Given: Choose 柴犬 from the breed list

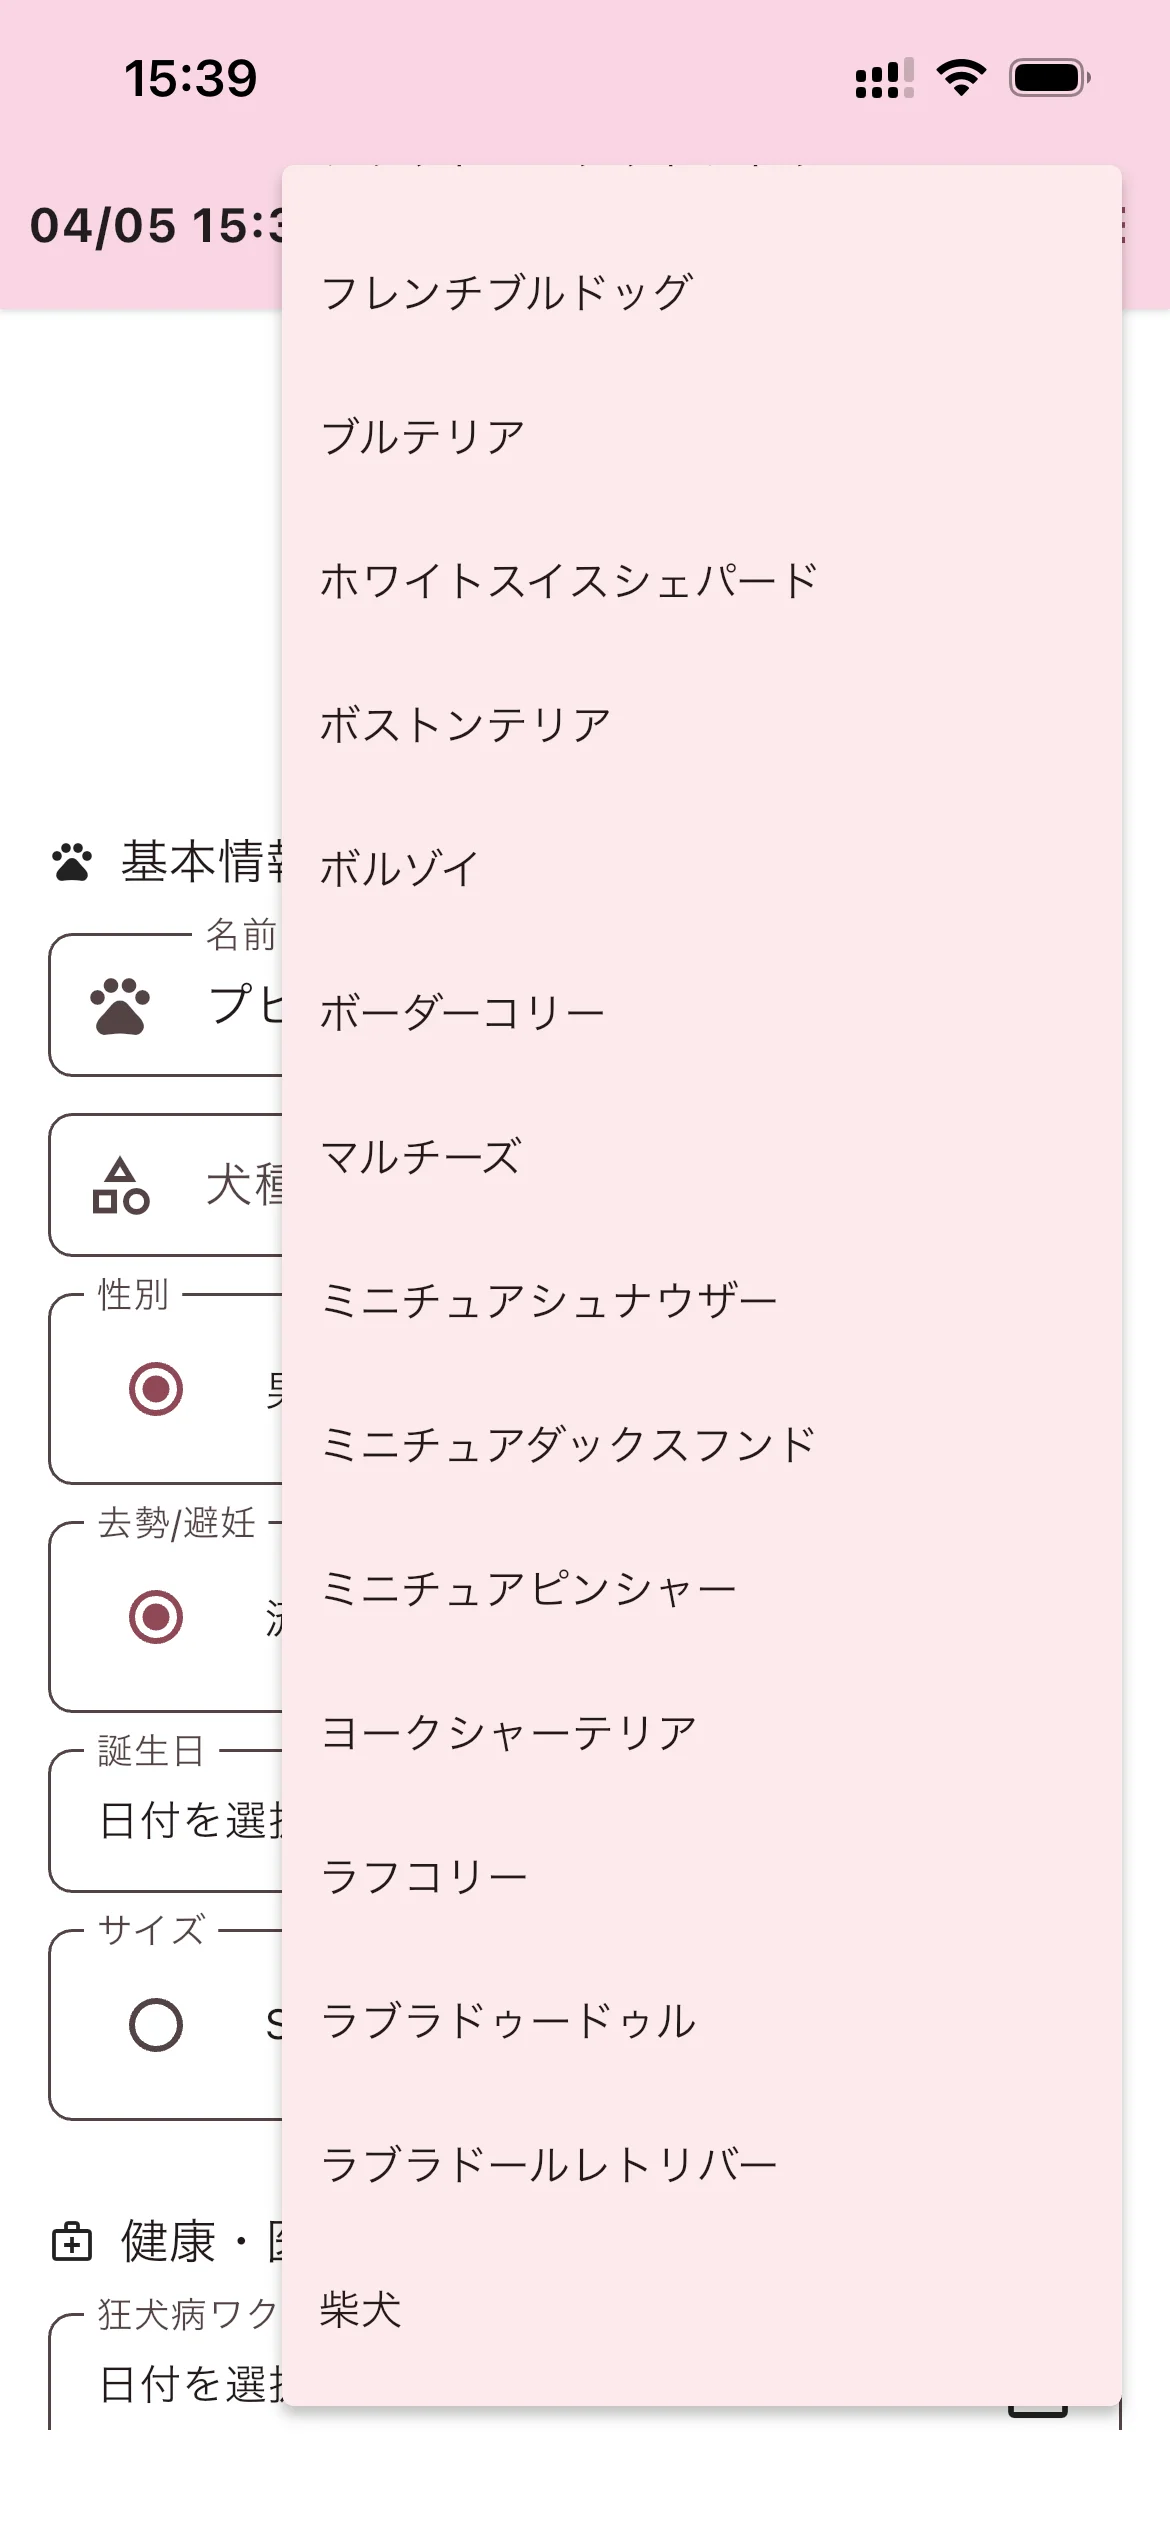Looking at the screenshot, I should coord(360,2309).
